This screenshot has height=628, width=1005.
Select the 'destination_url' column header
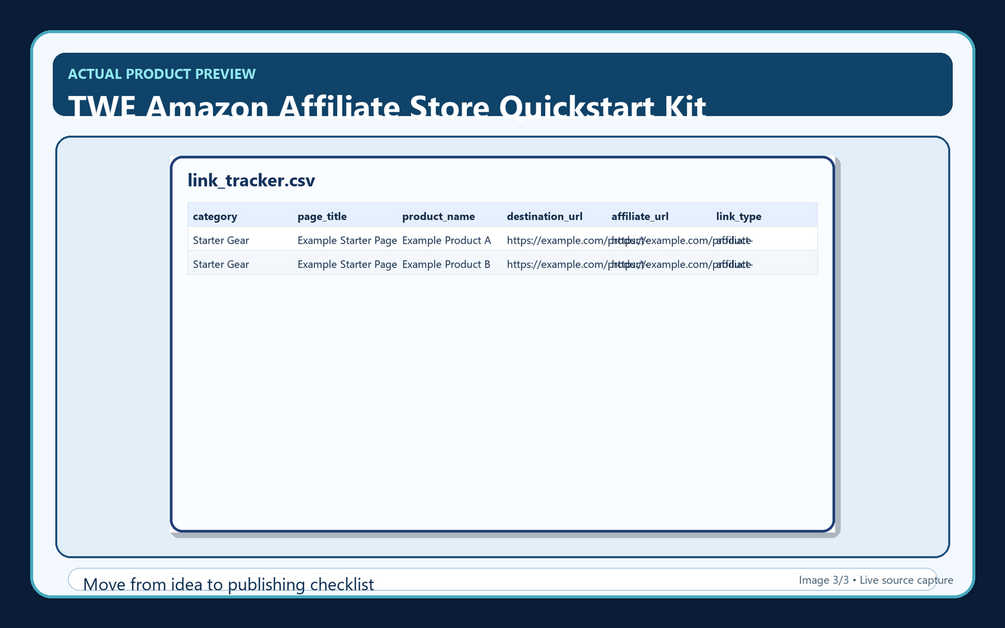tap(545, 217)
